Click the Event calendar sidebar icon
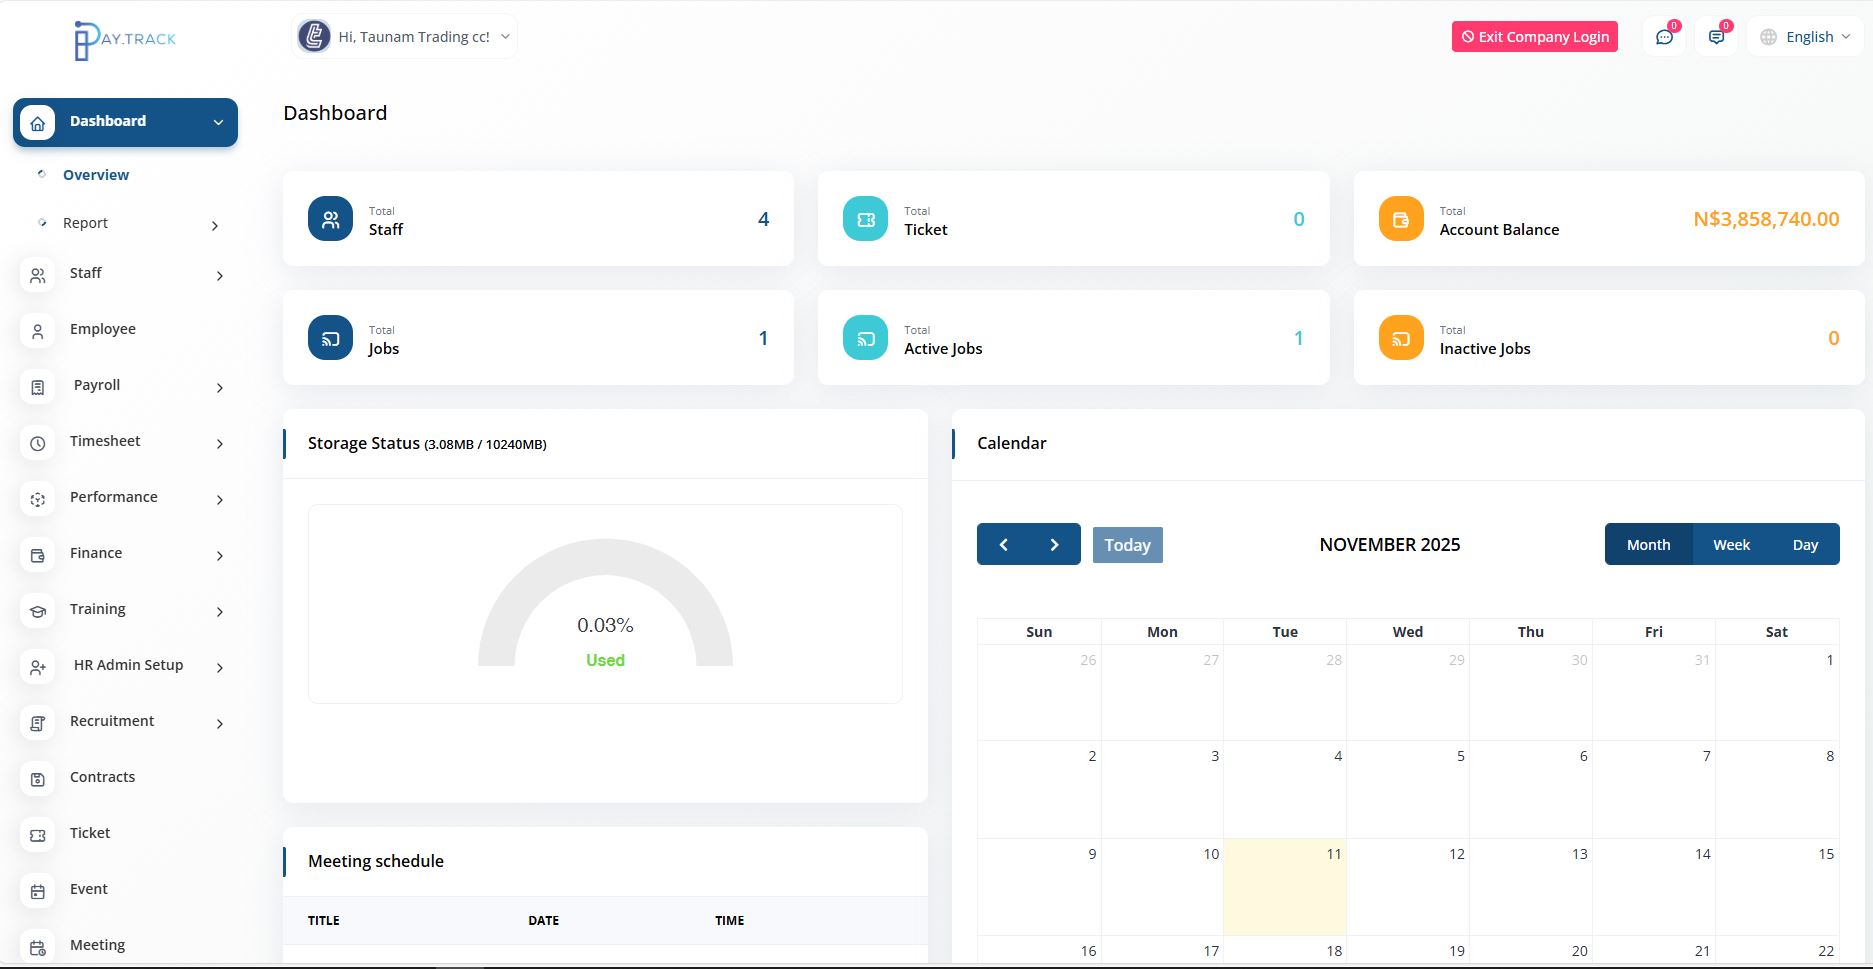Screen dimensions: 1873x969 (x=38, y=890)
